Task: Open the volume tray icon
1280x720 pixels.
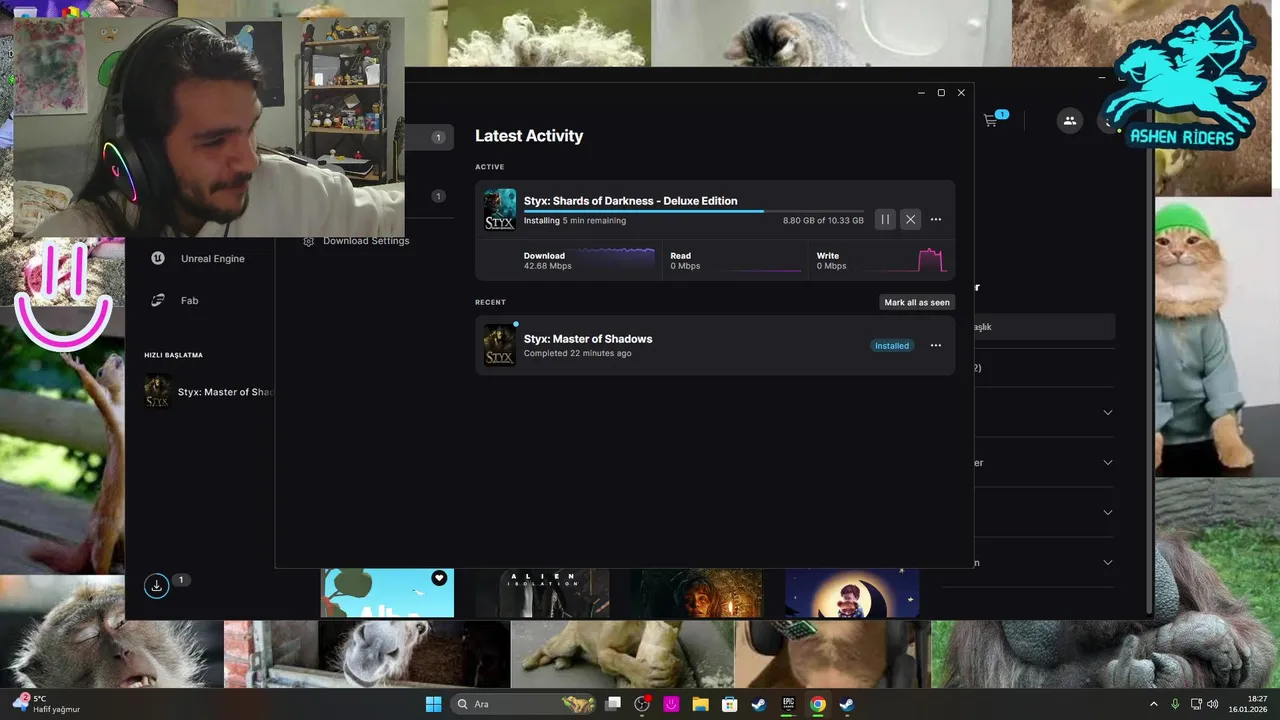Action: (x=1213, y=704)
